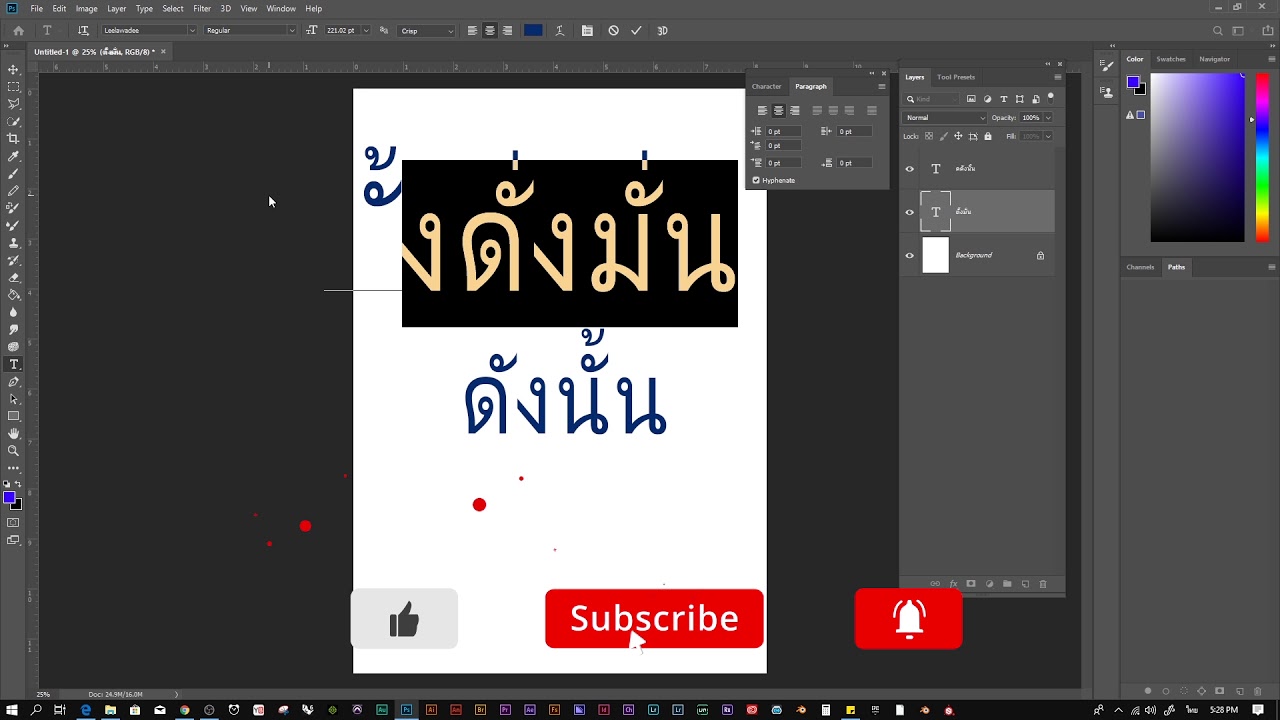Open the font style dropdown Regular

pos(292,31)
